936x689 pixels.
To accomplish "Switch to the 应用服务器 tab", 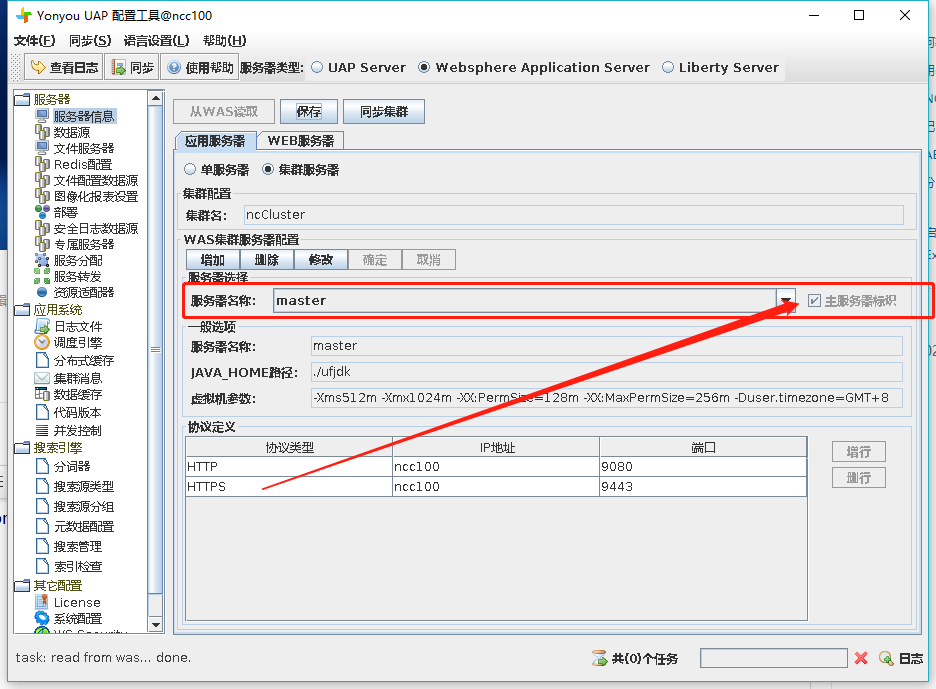I will (215, 141).
